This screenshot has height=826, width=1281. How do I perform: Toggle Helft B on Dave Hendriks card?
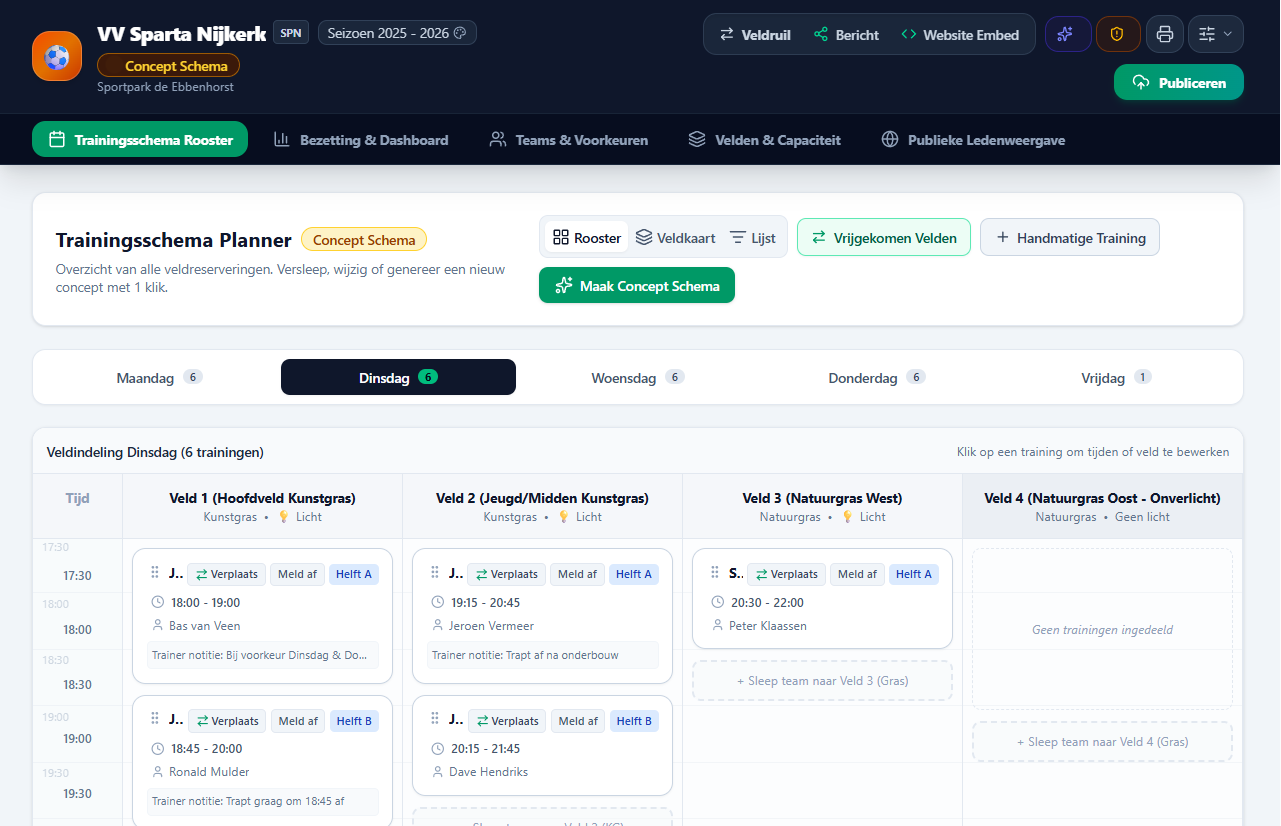click(634, 721)
